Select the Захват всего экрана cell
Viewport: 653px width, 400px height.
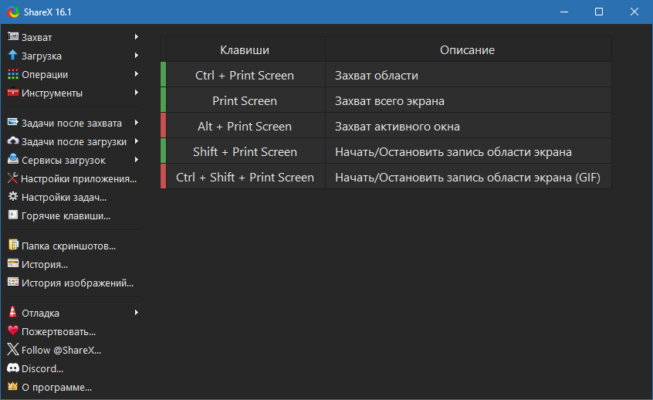(x=468, y=100)
